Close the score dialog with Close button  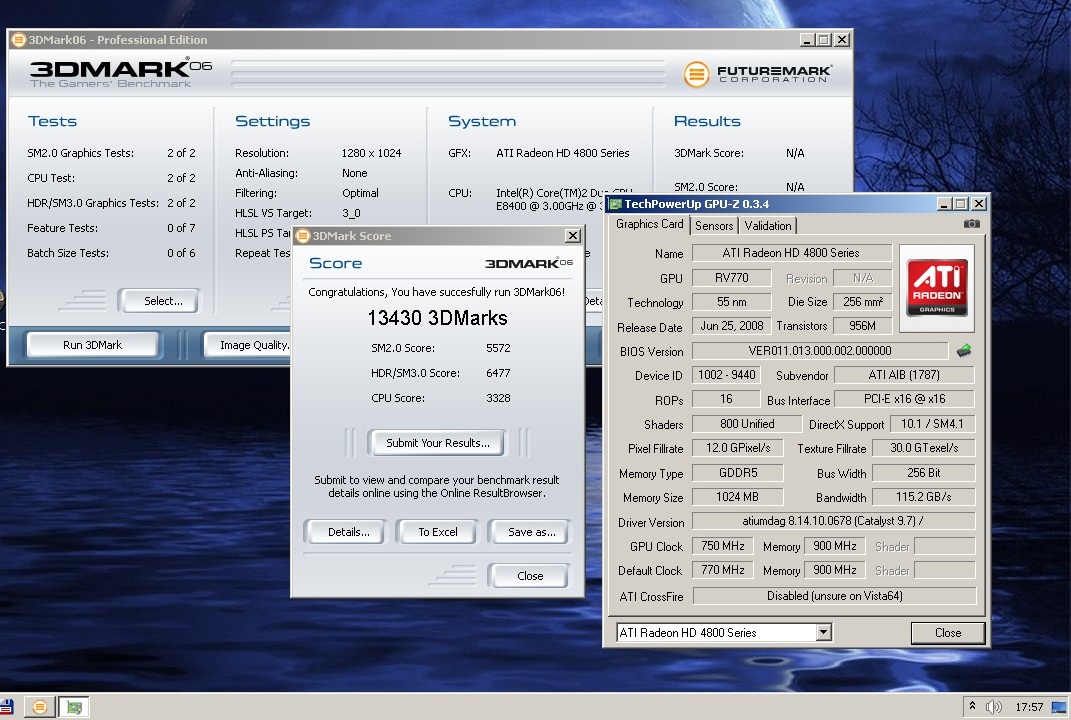click(x=530, y=576)
